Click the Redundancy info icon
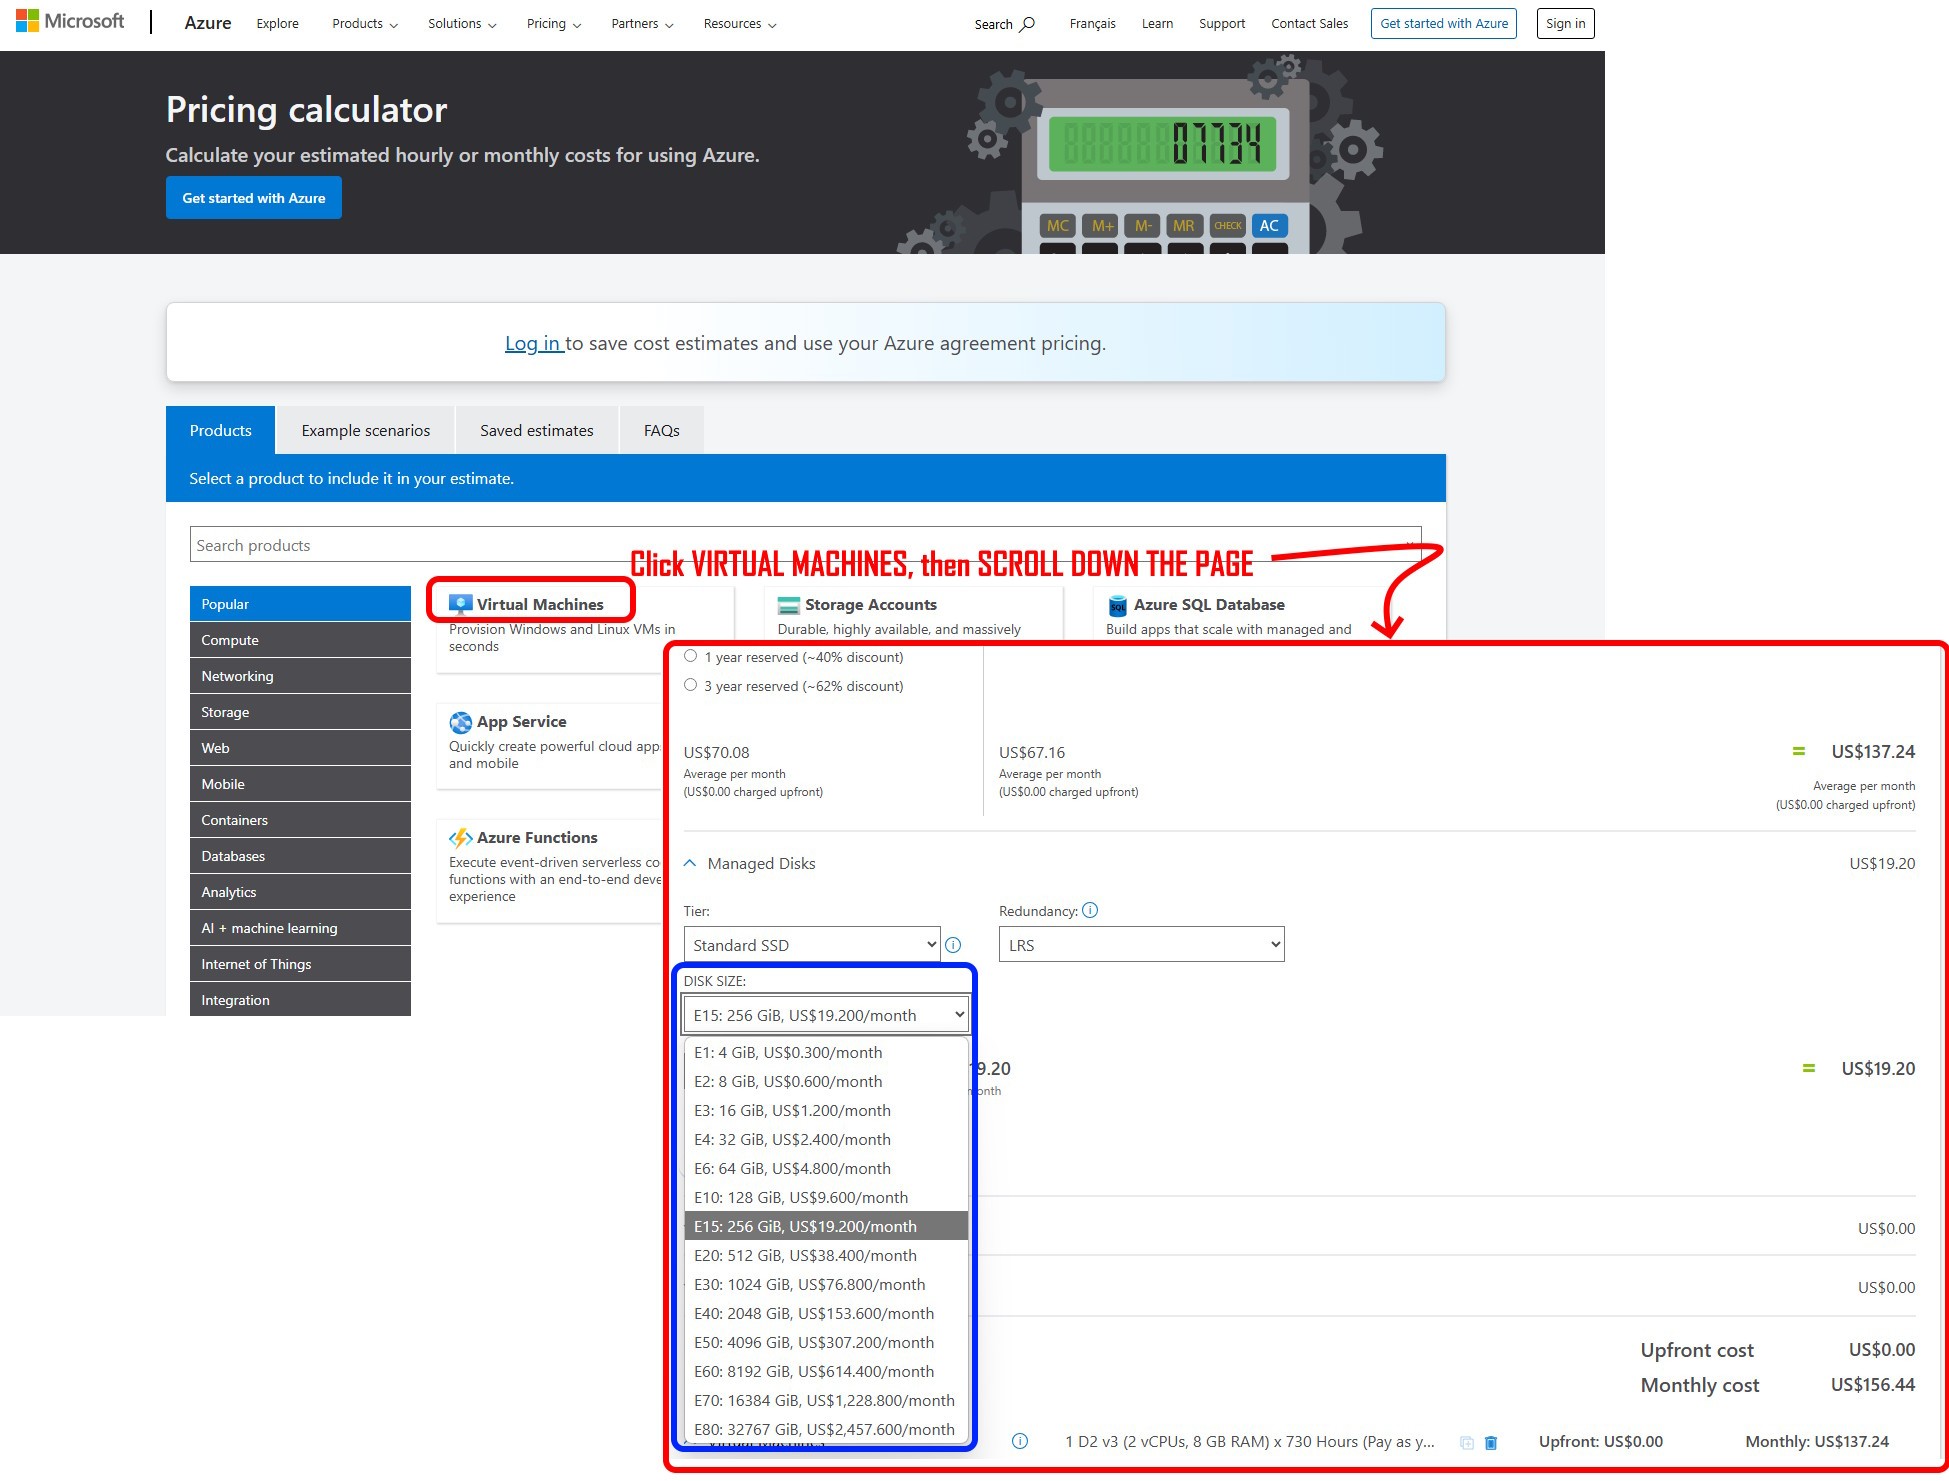1949x1481 pixels. click(1090, 910)
